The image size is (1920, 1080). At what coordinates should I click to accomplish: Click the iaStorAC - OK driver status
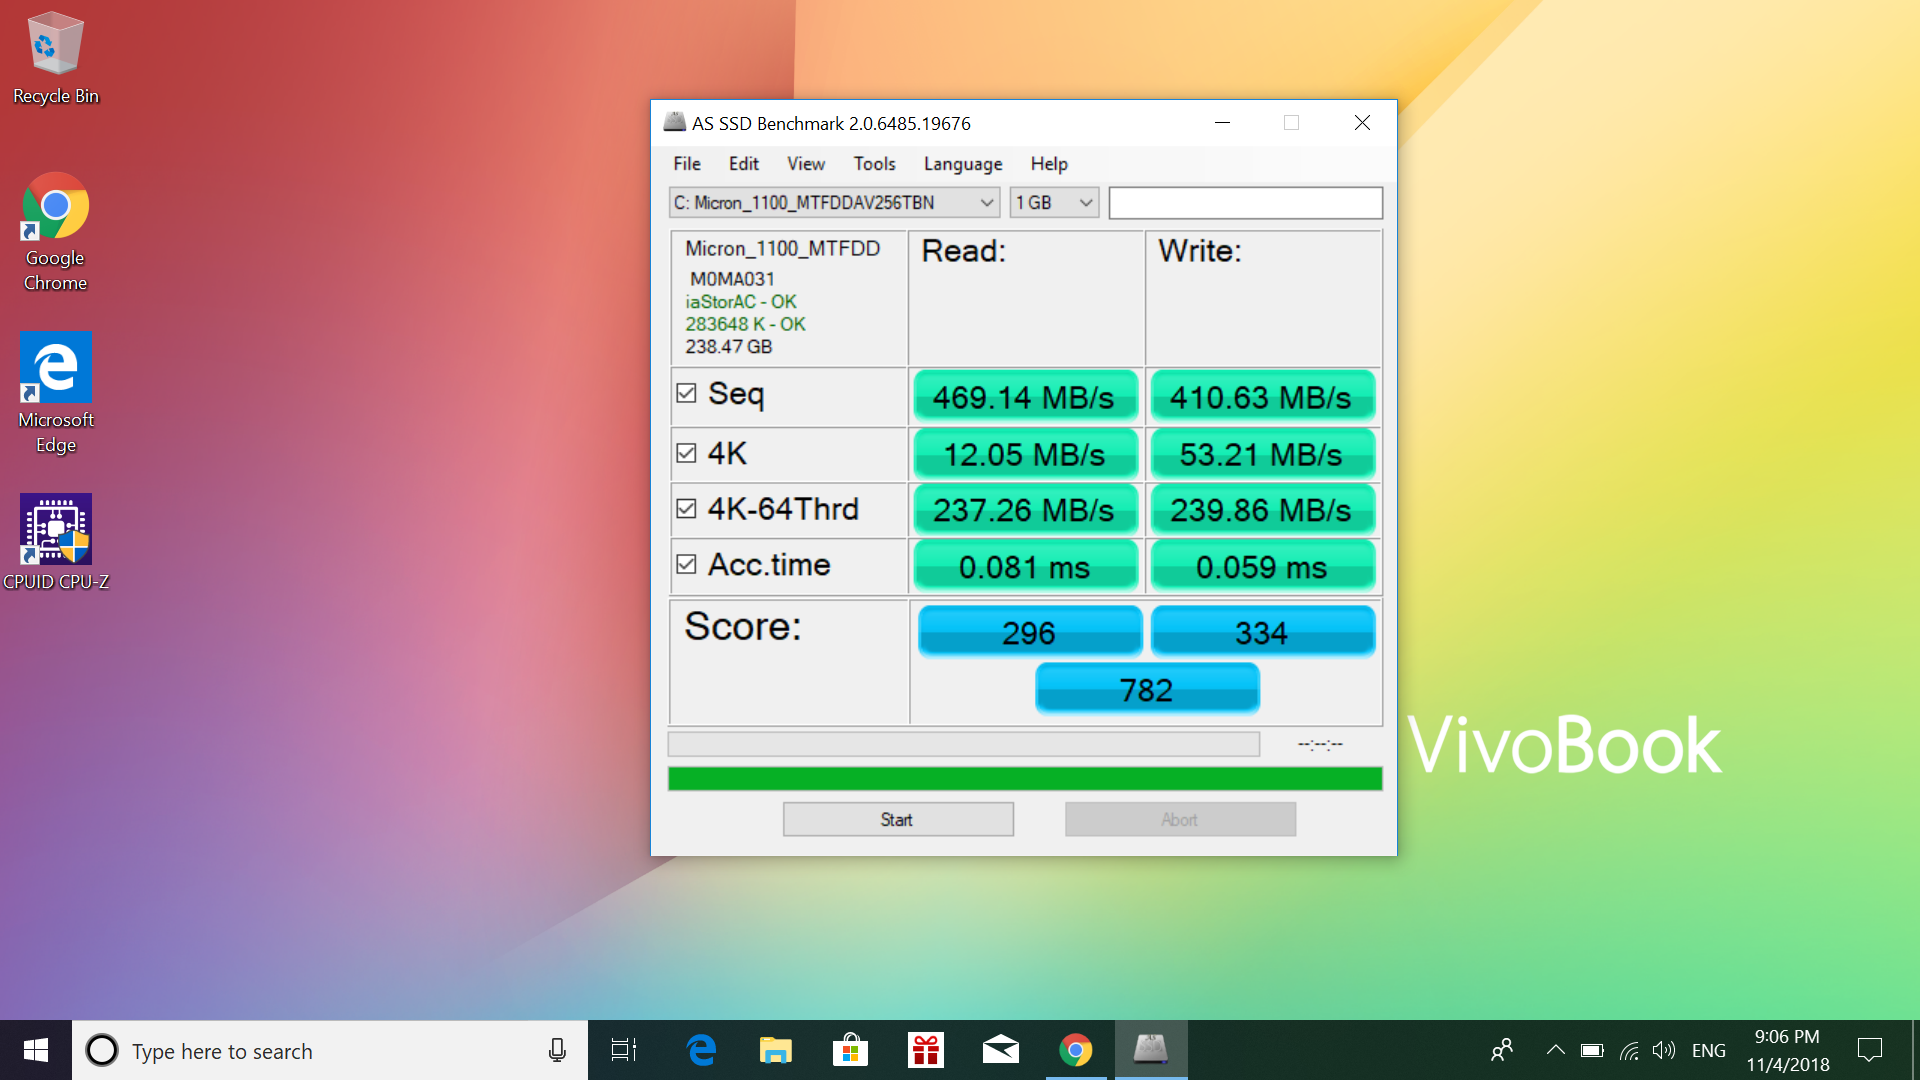(x=741, y=302)
